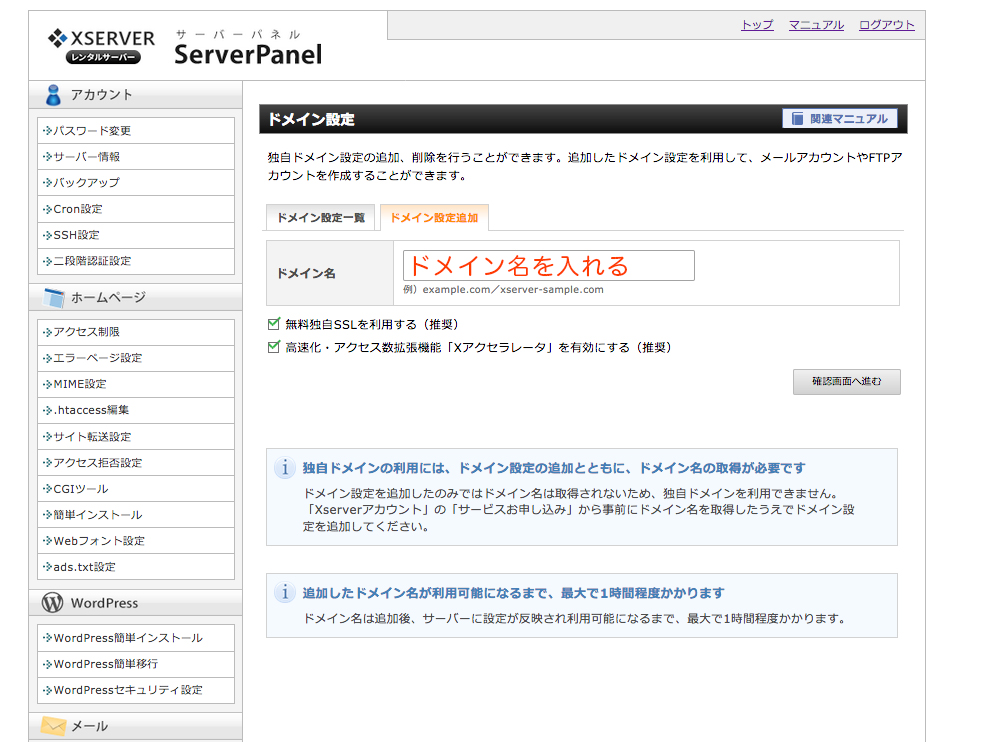Open サイト転送設定 menu item
Image resolution: width=990 pixels, height=742 pixels.
(136, 436)
